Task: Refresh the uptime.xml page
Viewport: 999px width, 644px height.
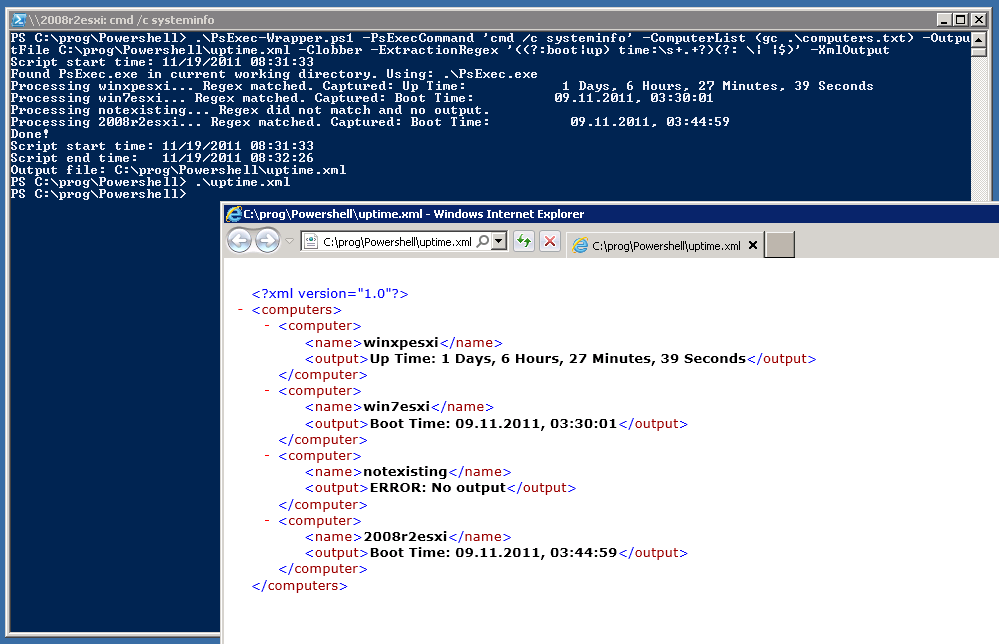Action: pos(524,242)
